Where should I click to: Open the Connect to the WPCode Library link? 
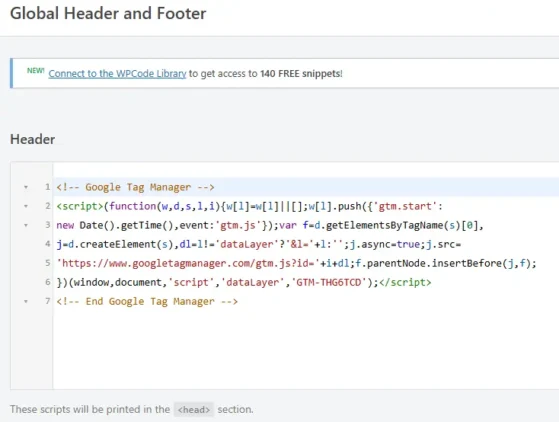tap(117, 73)
